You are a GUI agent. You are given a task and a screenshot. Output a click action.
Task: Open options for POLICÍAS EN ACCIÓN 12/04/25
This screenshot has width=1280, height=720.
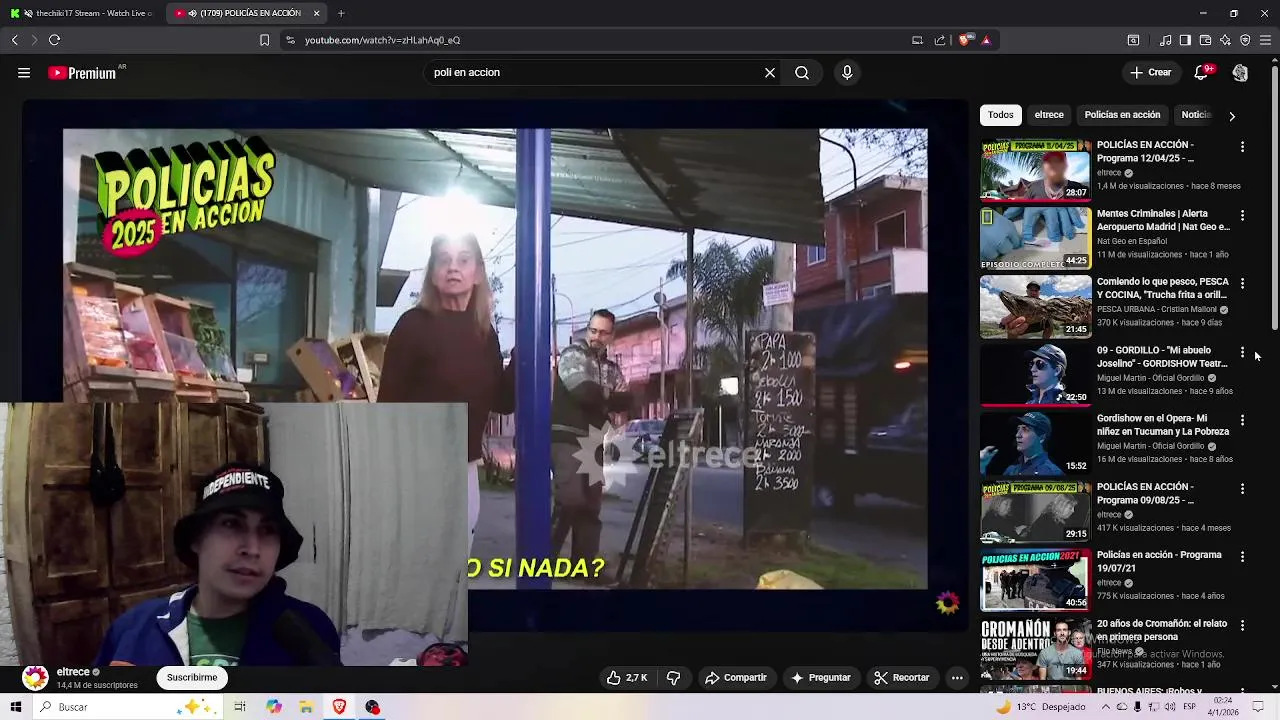pos(1242,147)
